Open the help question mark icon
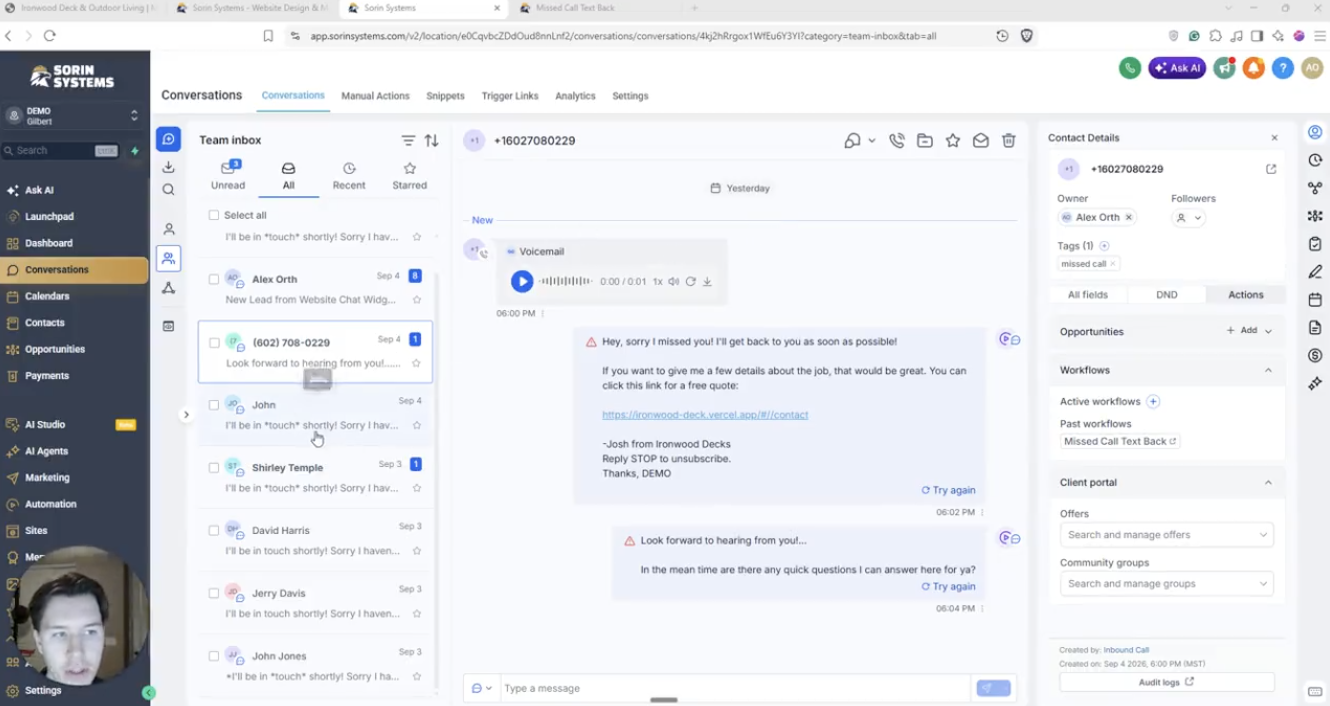 1283,68
